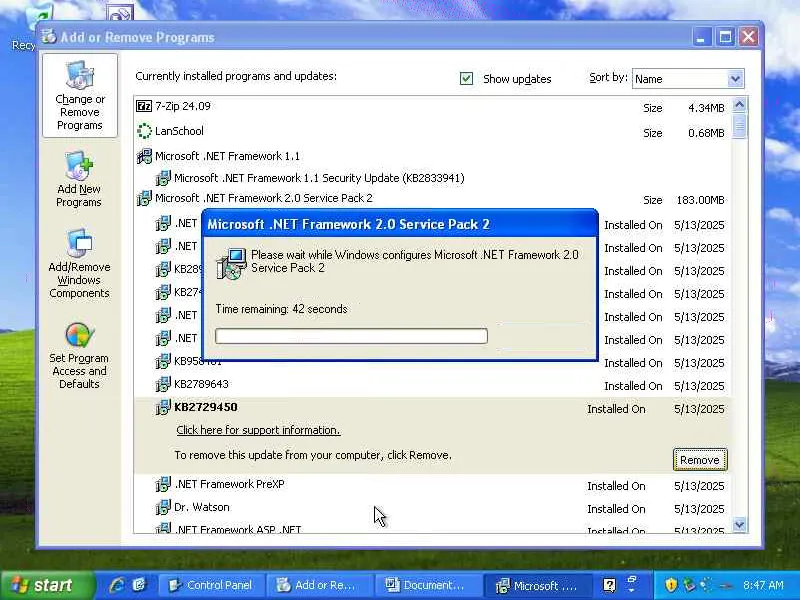Switch to Add or Re... taskbar button
This screenshot has height=600, width=800.
pyautogui.click(x=320, y=585)
